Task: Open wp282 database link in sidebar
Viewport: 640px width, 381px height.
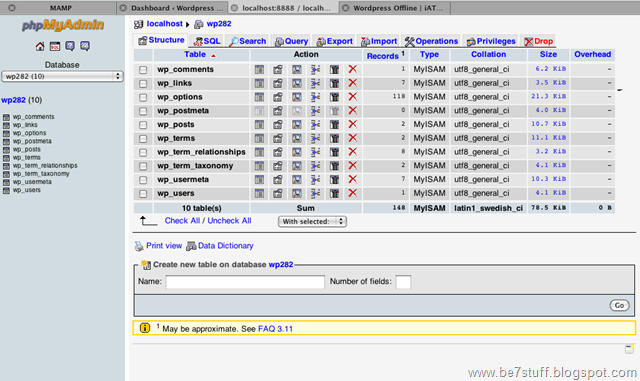Action: tap(13, 100)
